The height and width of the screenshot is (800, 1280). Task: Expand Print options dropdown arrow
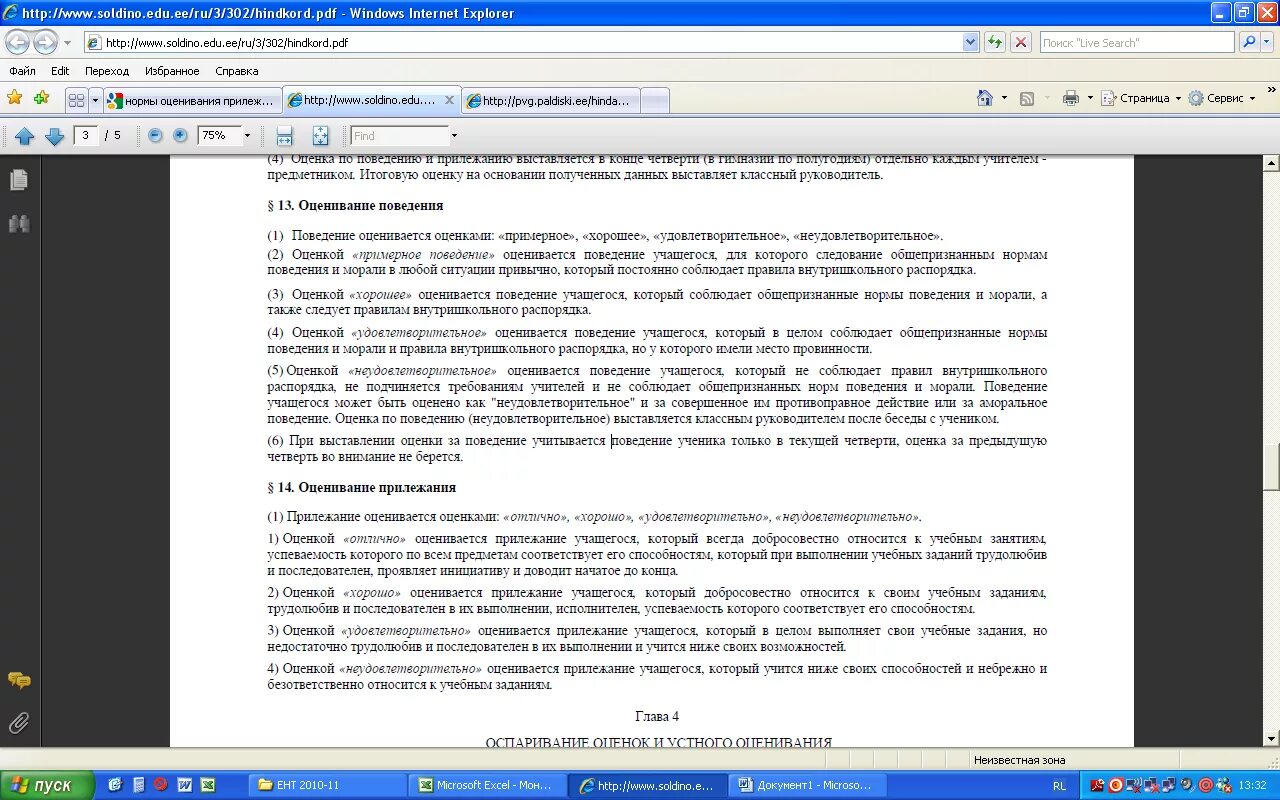click(1089, 98)
